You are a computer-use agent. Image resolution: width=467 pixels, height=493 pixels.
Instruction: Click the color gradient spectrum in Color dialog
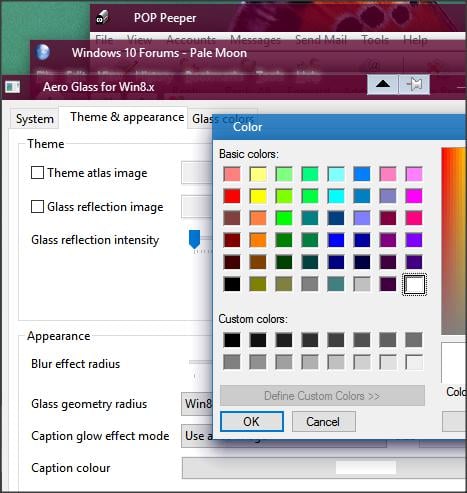click(x=453, y=241)
